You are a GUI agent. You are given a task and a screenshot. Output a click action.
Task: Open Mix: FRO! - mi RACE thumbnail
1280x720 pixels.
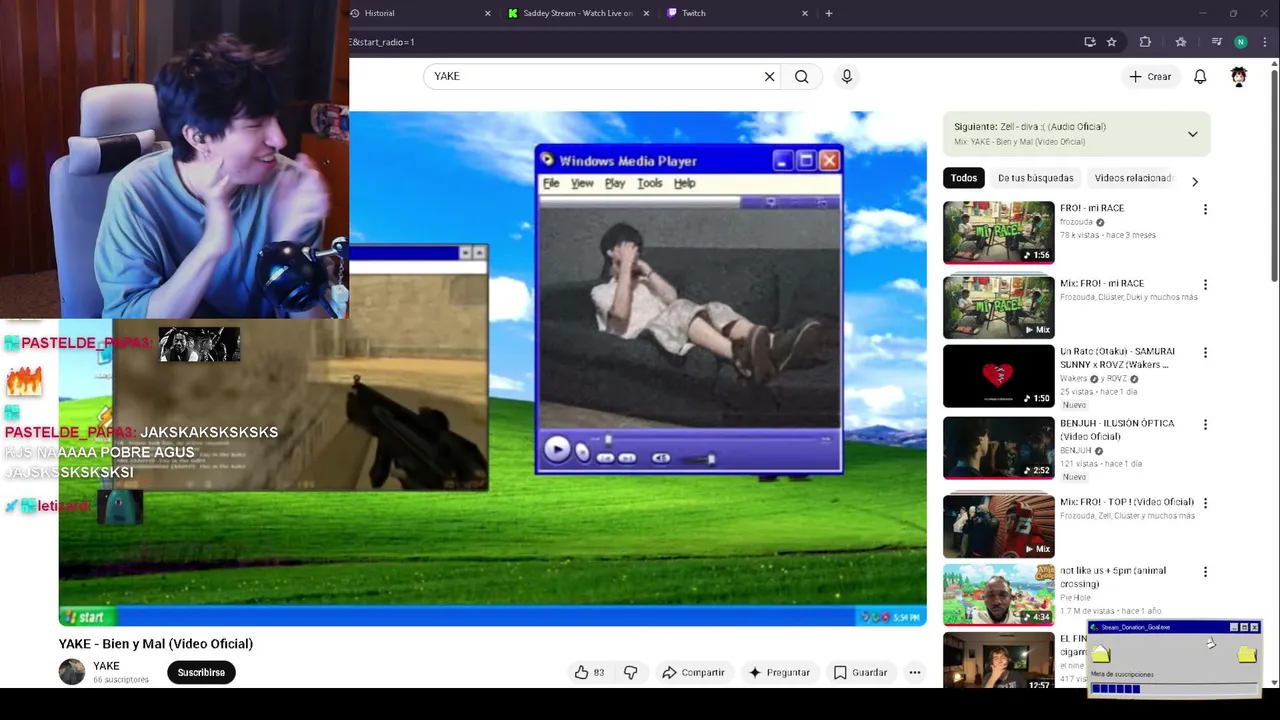tap(998, 307)
